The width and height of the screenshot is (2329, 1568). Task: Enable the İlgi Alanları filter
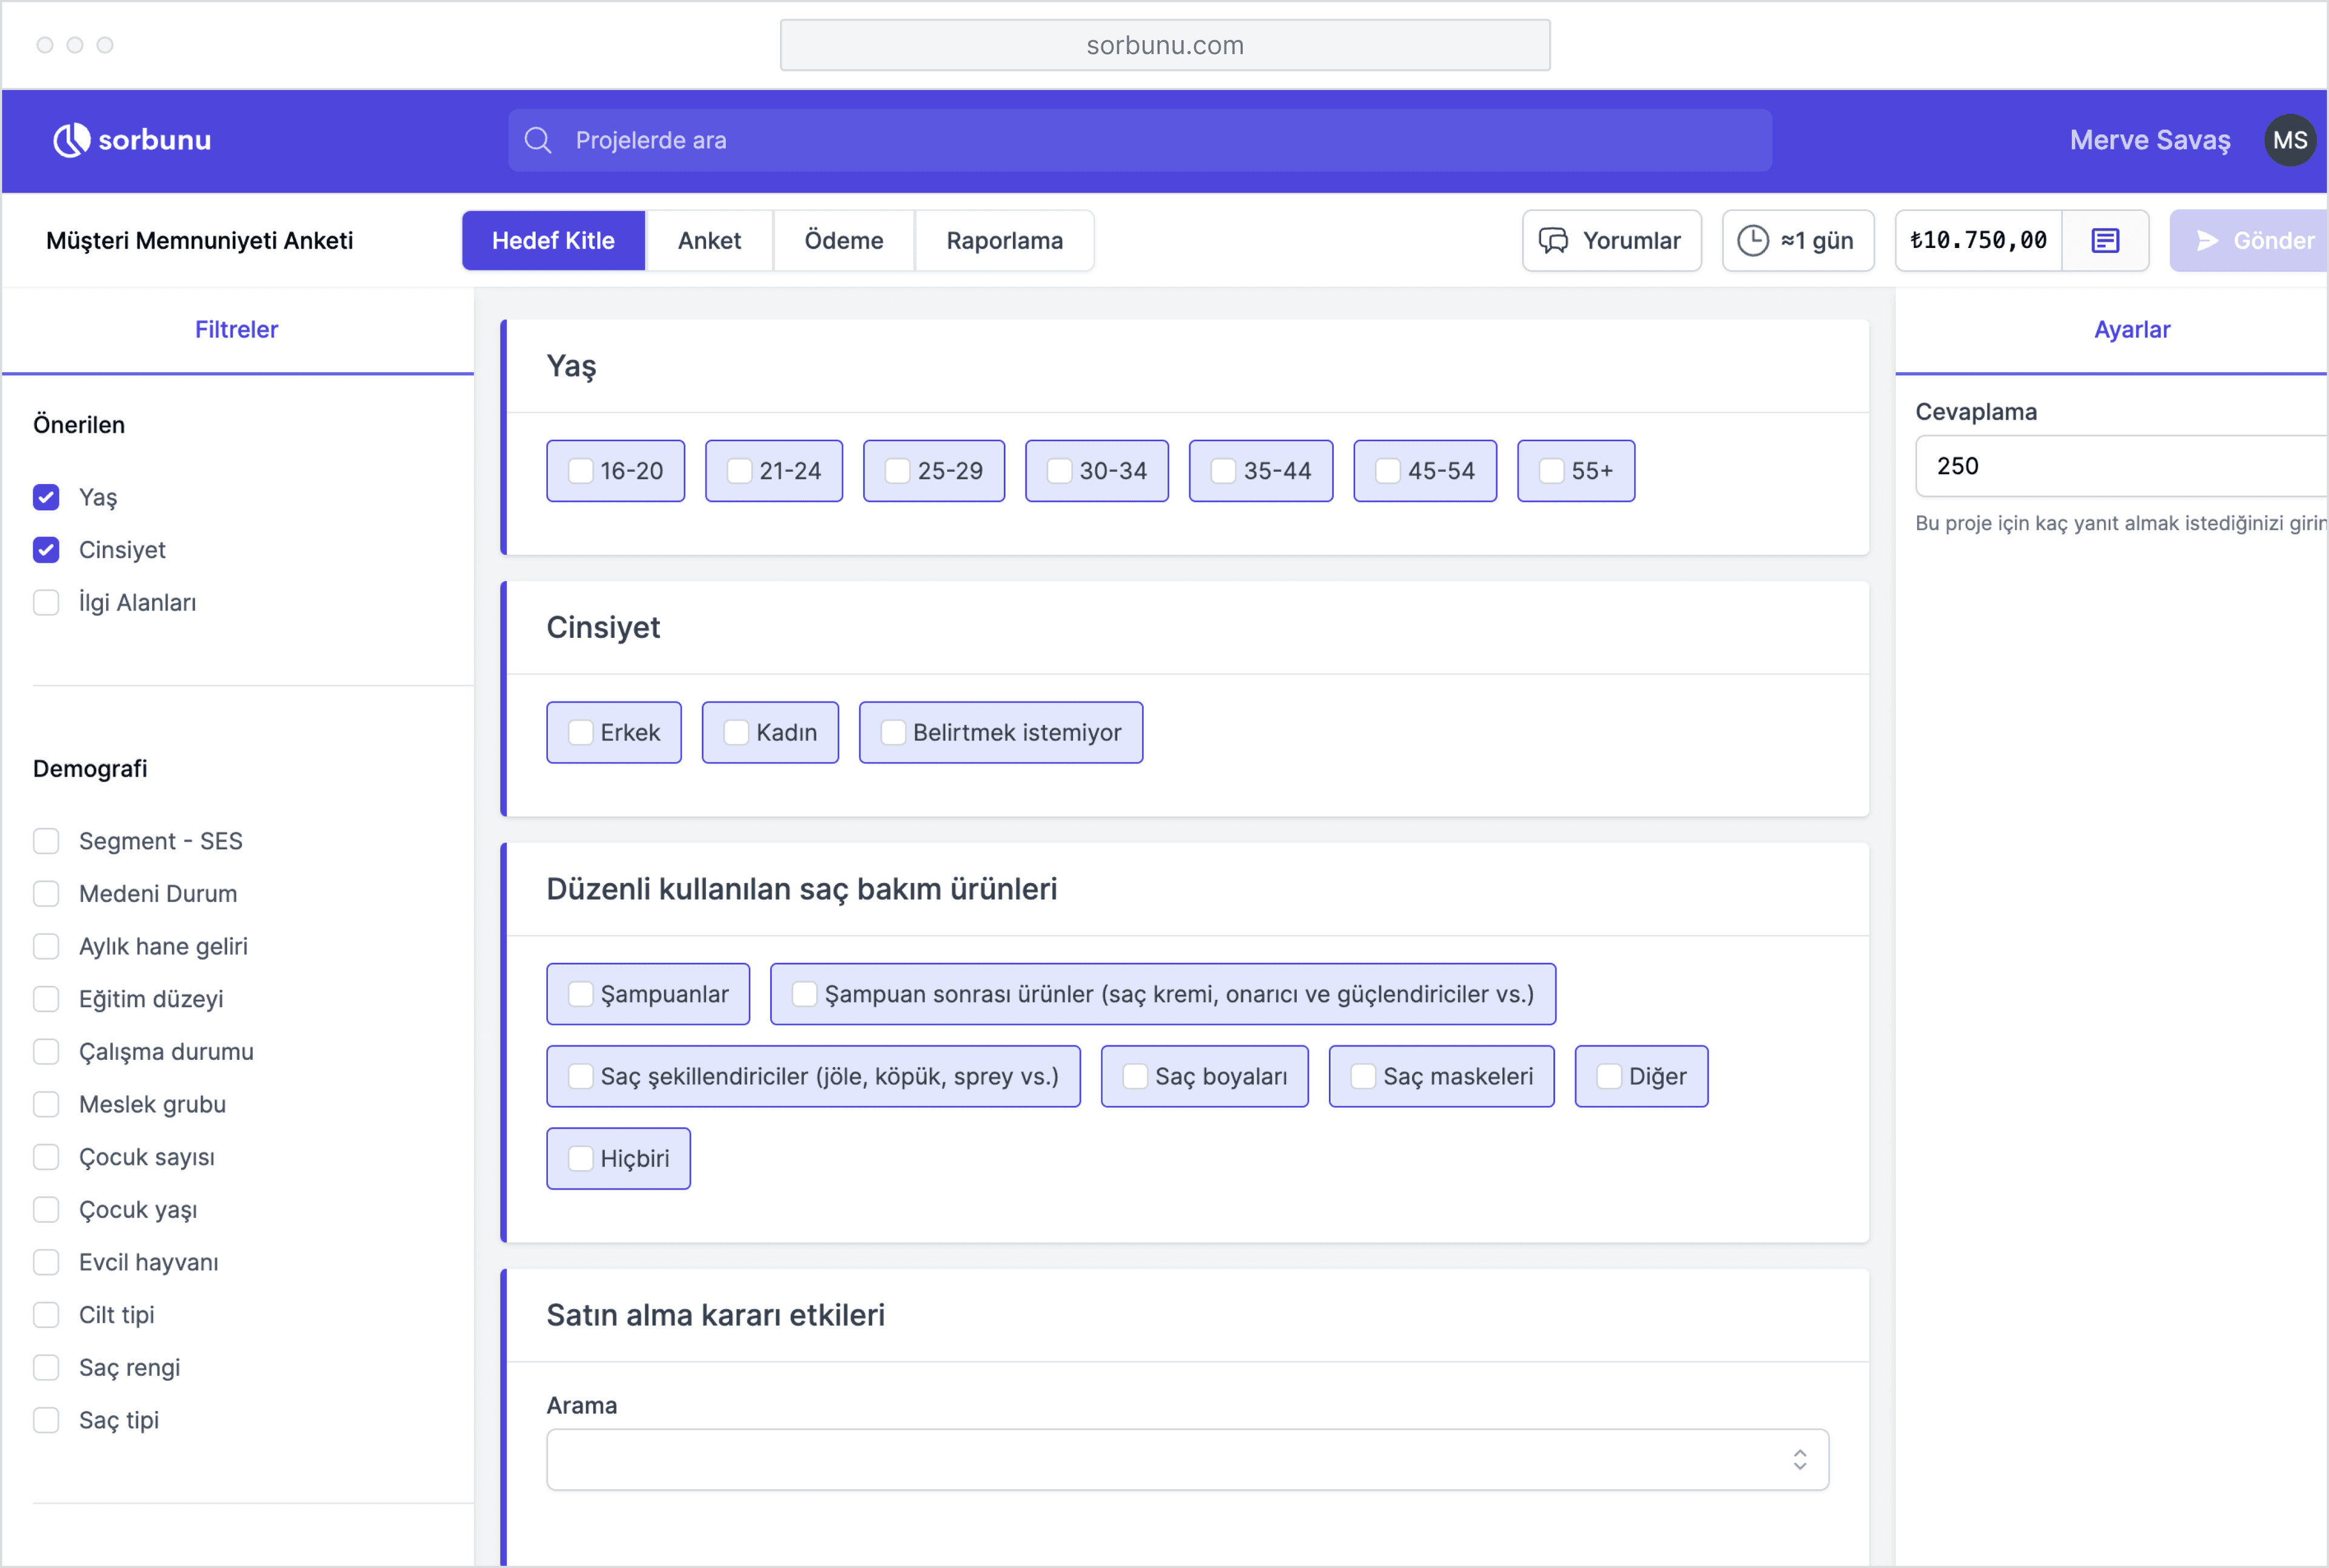click(x=46, y=602)
